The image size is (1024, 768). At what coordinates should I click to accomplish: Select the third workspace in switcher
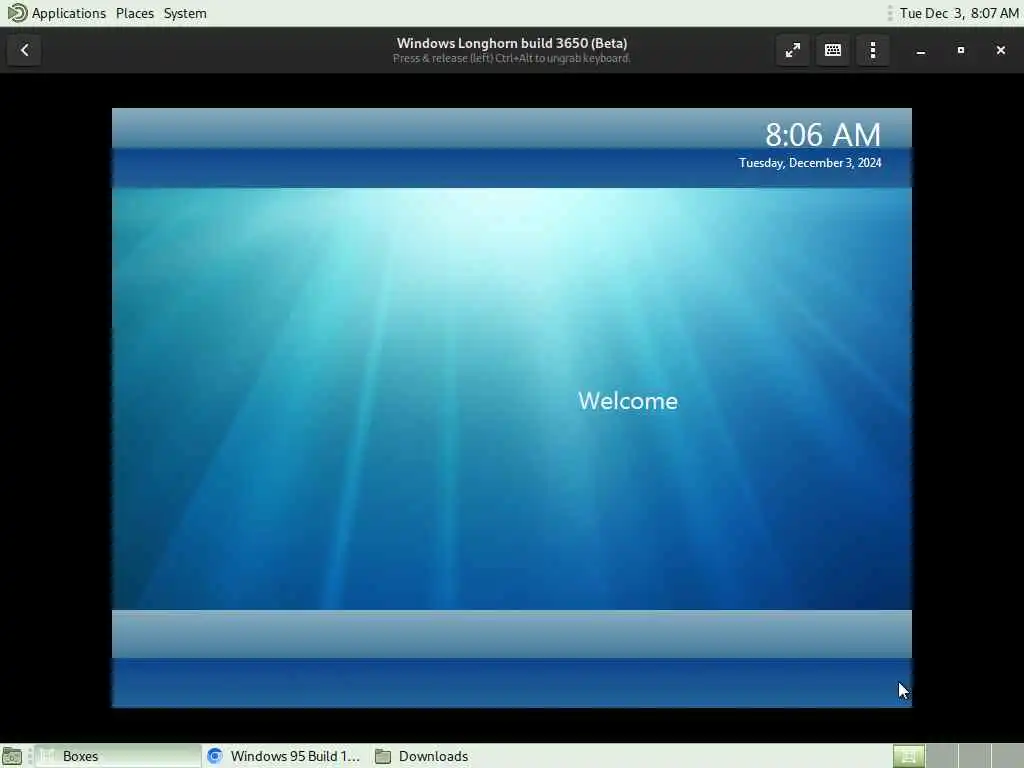click(974, 756)
